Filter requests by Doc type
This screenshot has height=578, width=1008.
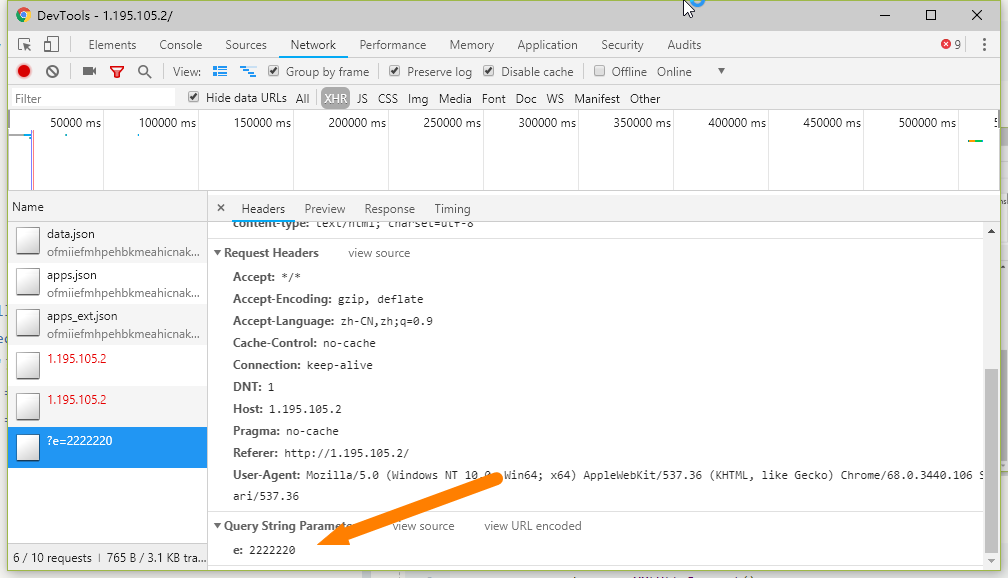click(526, 98)
